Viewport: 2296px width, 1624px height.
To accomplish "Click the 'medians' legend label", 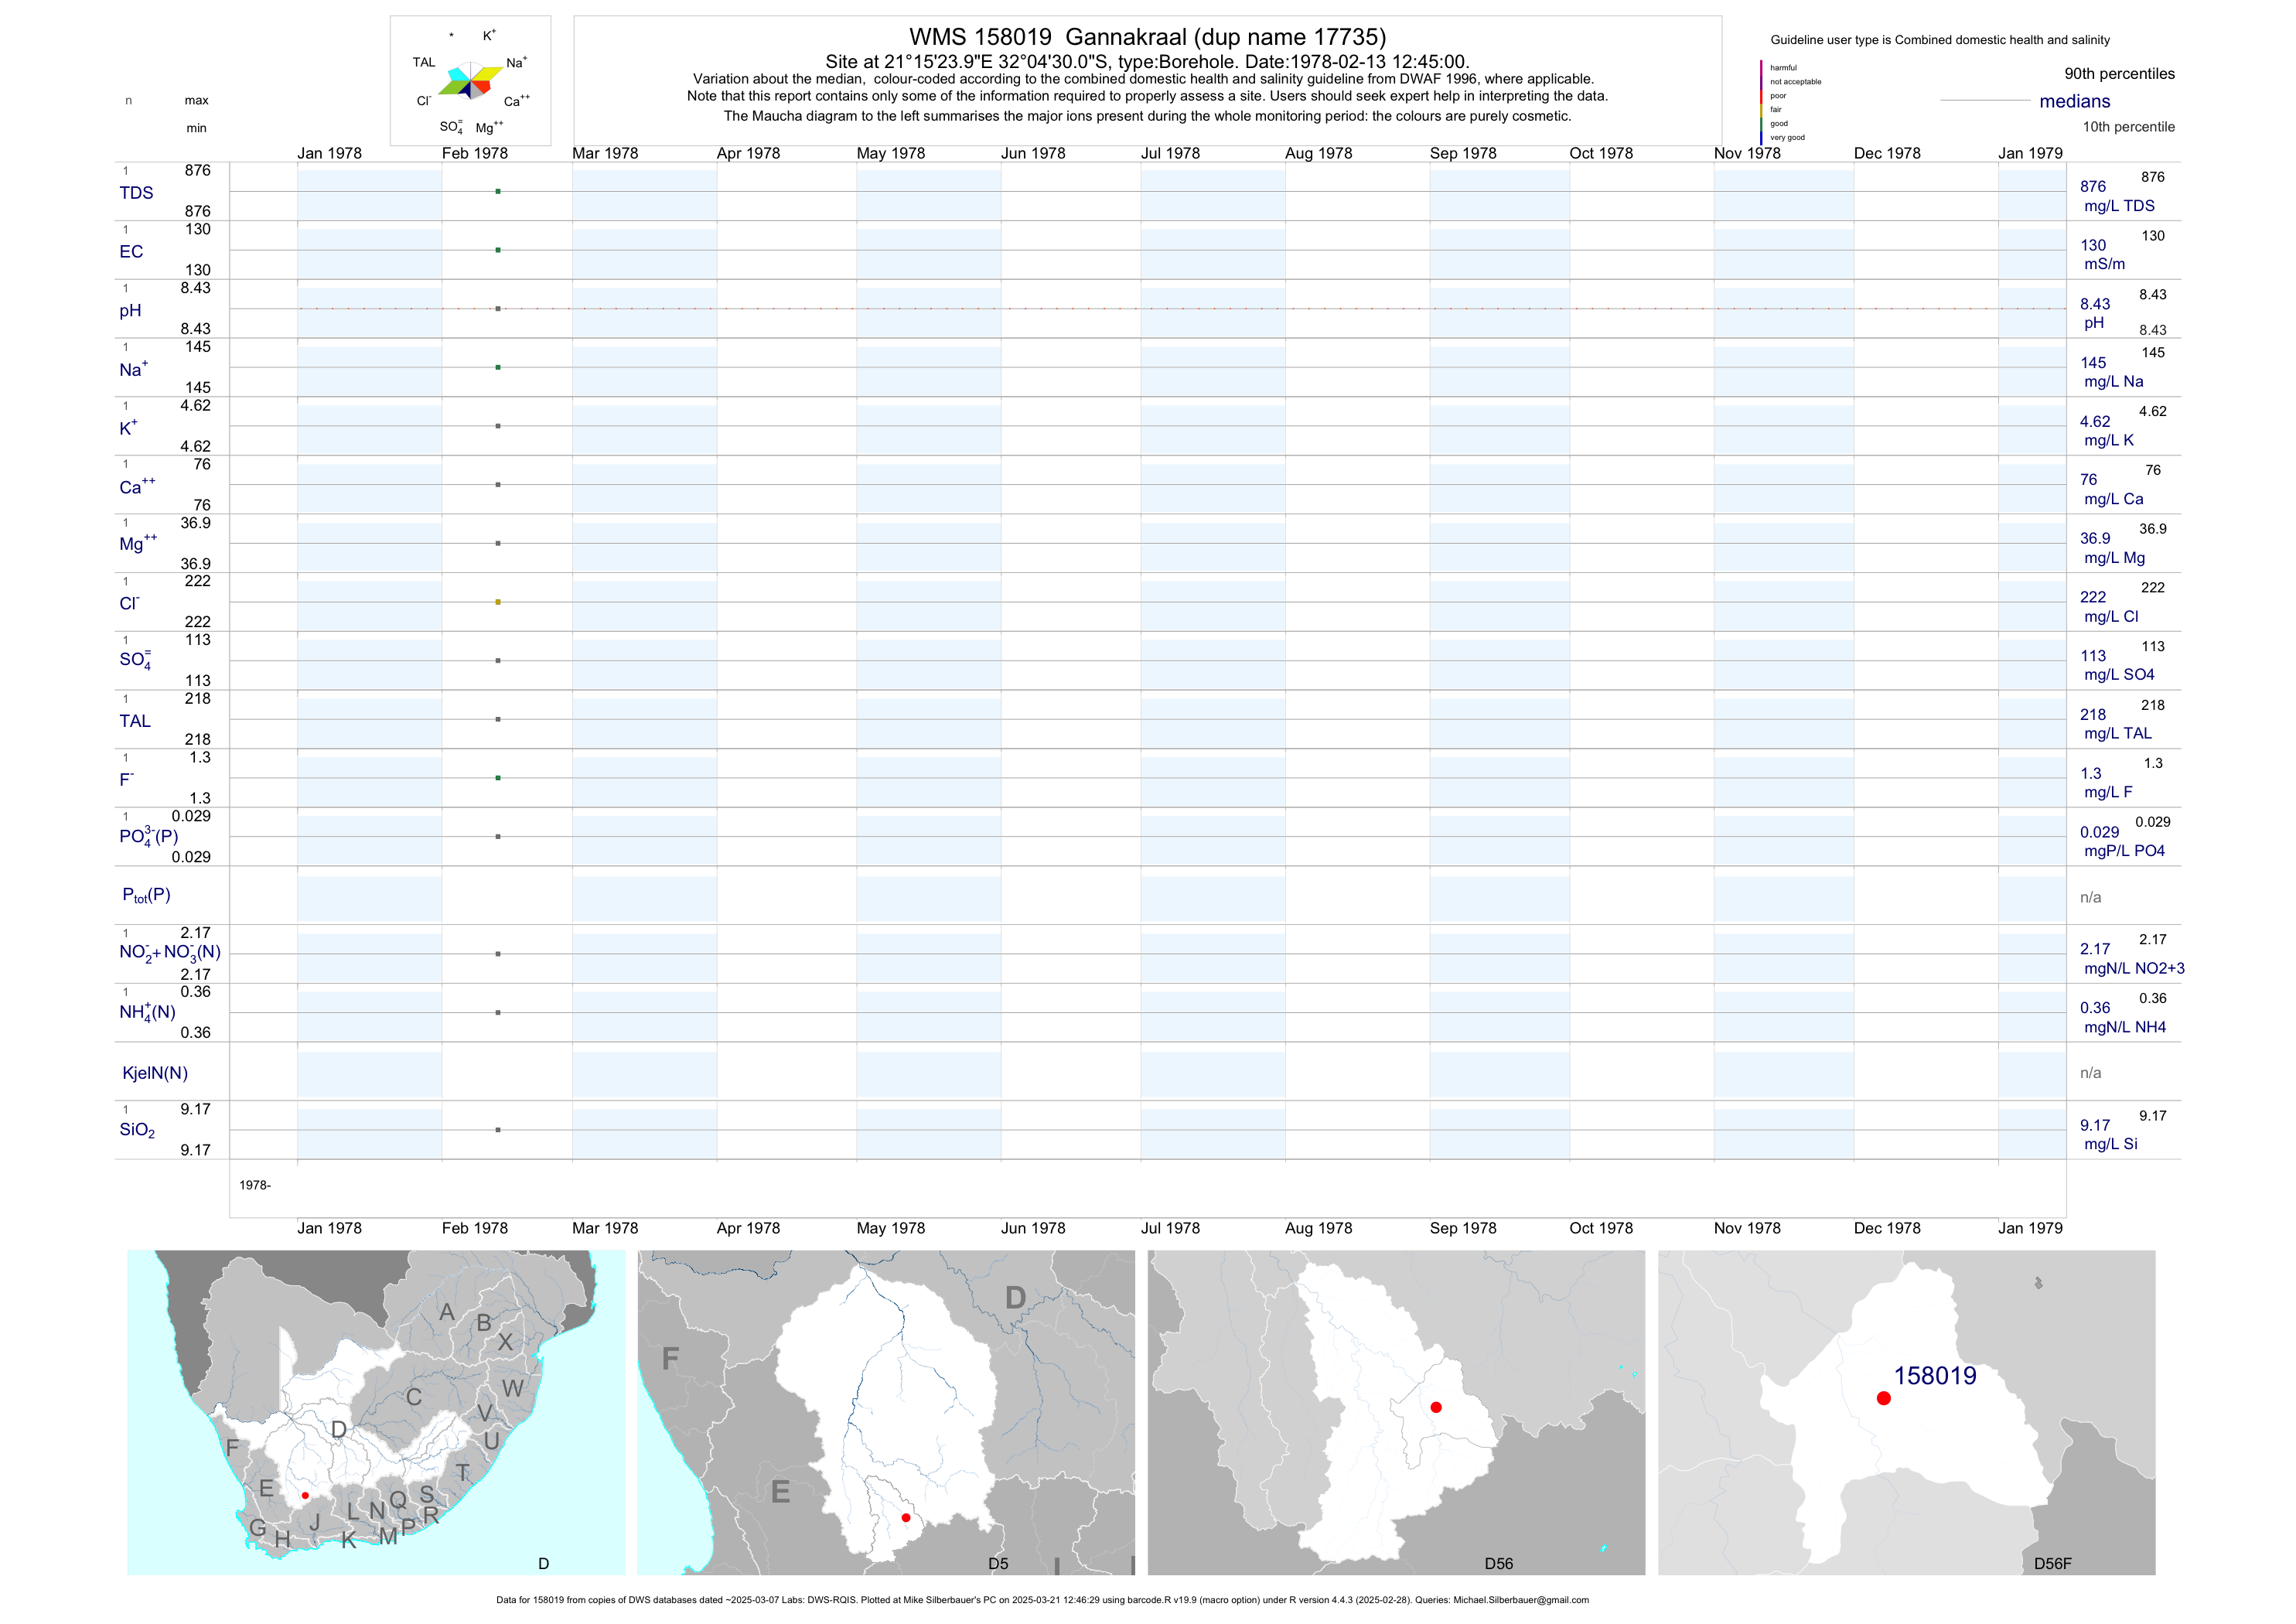I will point(2075,101).
